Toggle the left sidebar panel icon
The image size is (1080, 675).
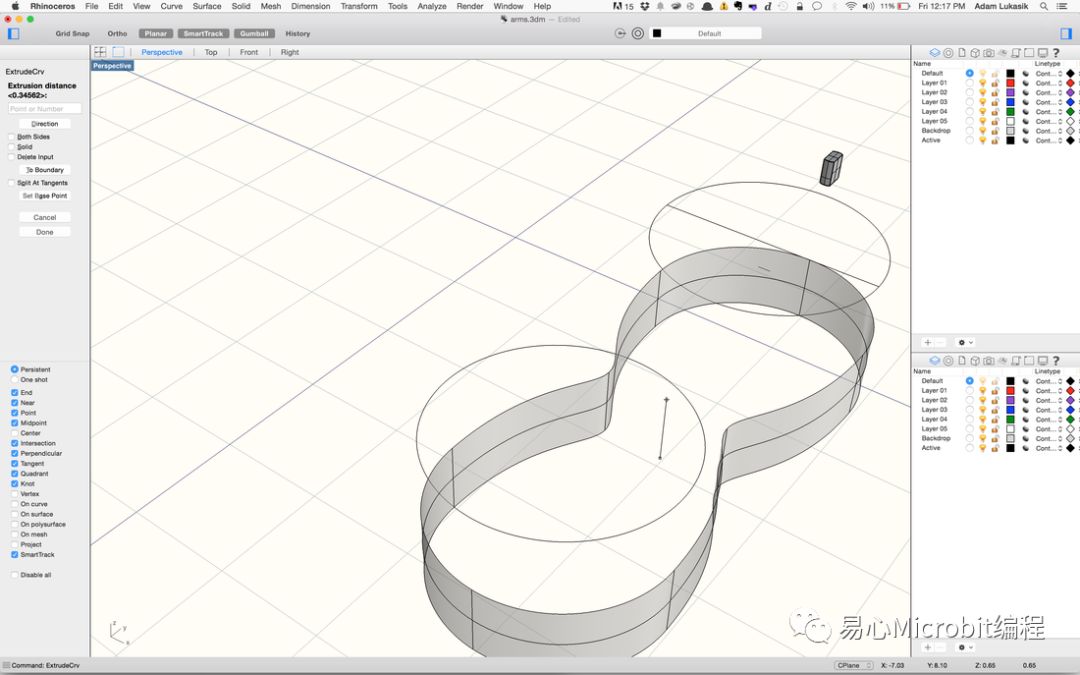point(13,33)
